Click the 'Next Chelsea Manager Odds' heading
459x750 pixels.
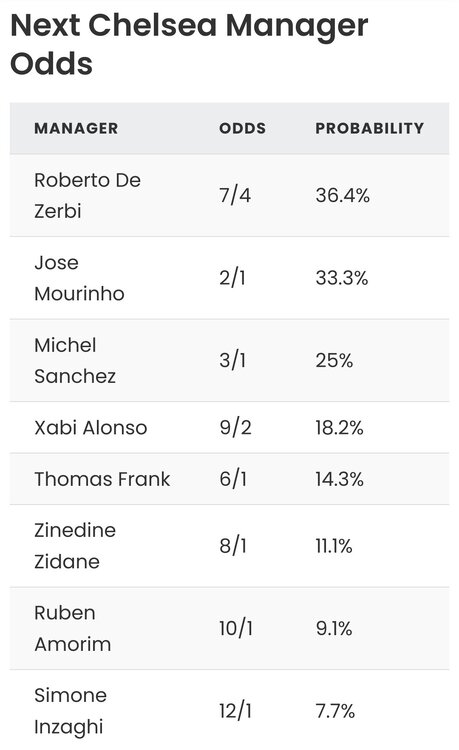click(189, 44)
